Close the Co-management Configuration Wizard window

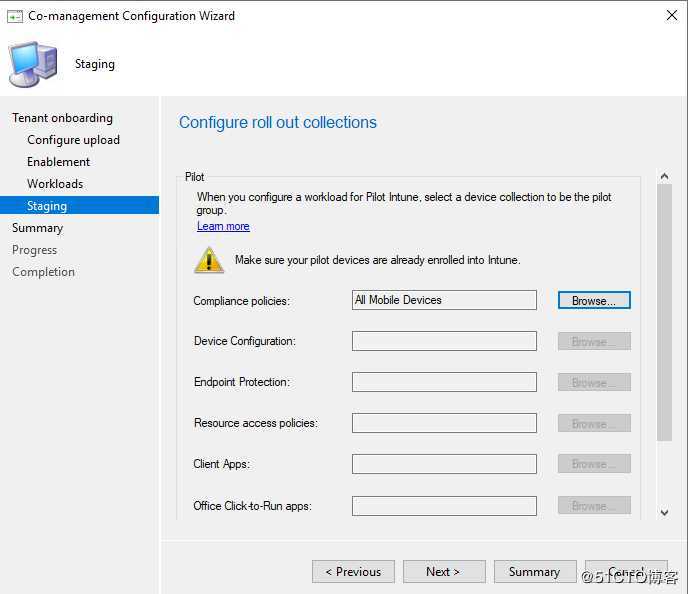pos(671,15)
